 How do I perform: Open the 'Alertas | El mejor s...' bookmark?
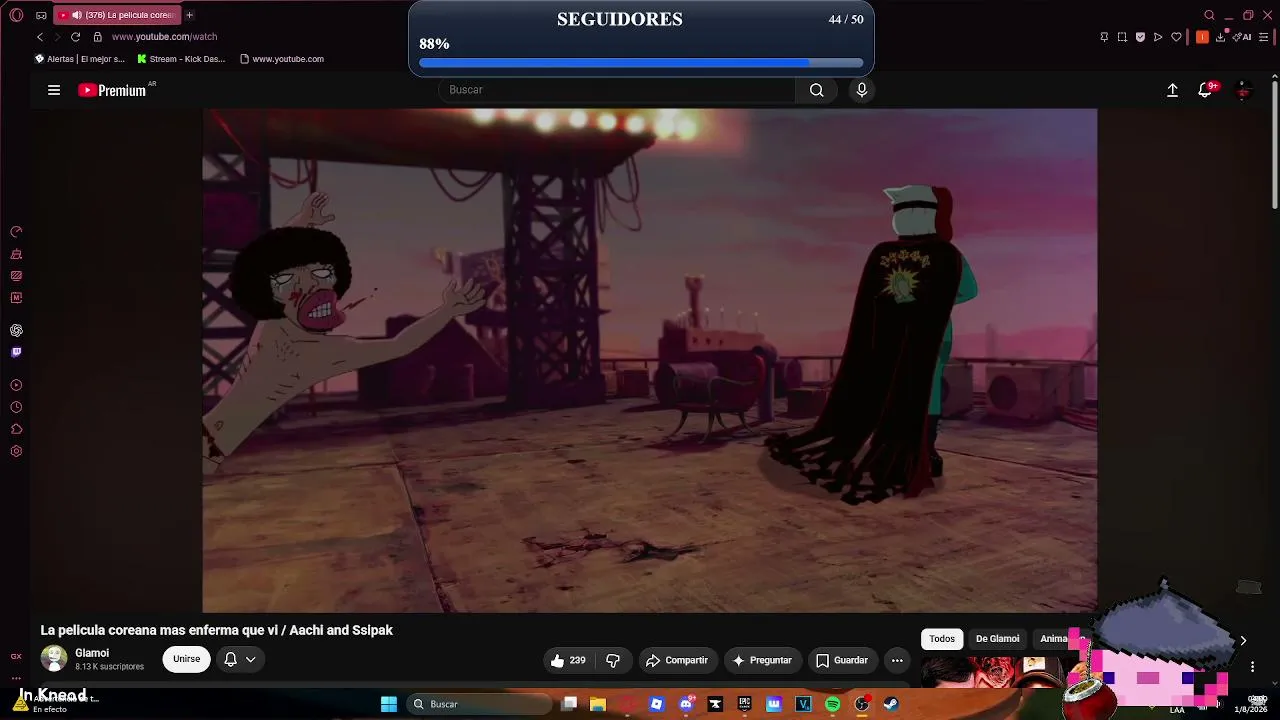click(79, 59)
